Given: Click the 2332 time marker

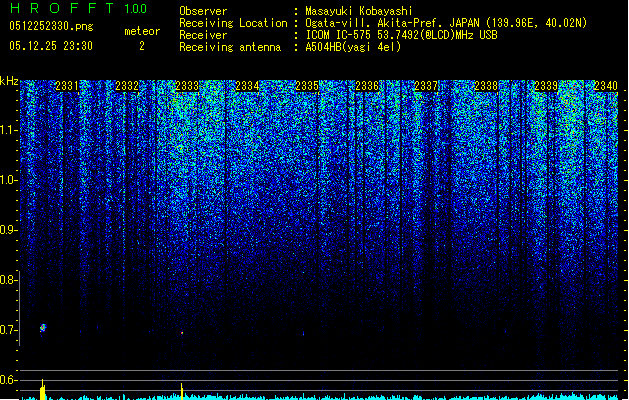Looking at the screenshot, I should pos(127,86).
